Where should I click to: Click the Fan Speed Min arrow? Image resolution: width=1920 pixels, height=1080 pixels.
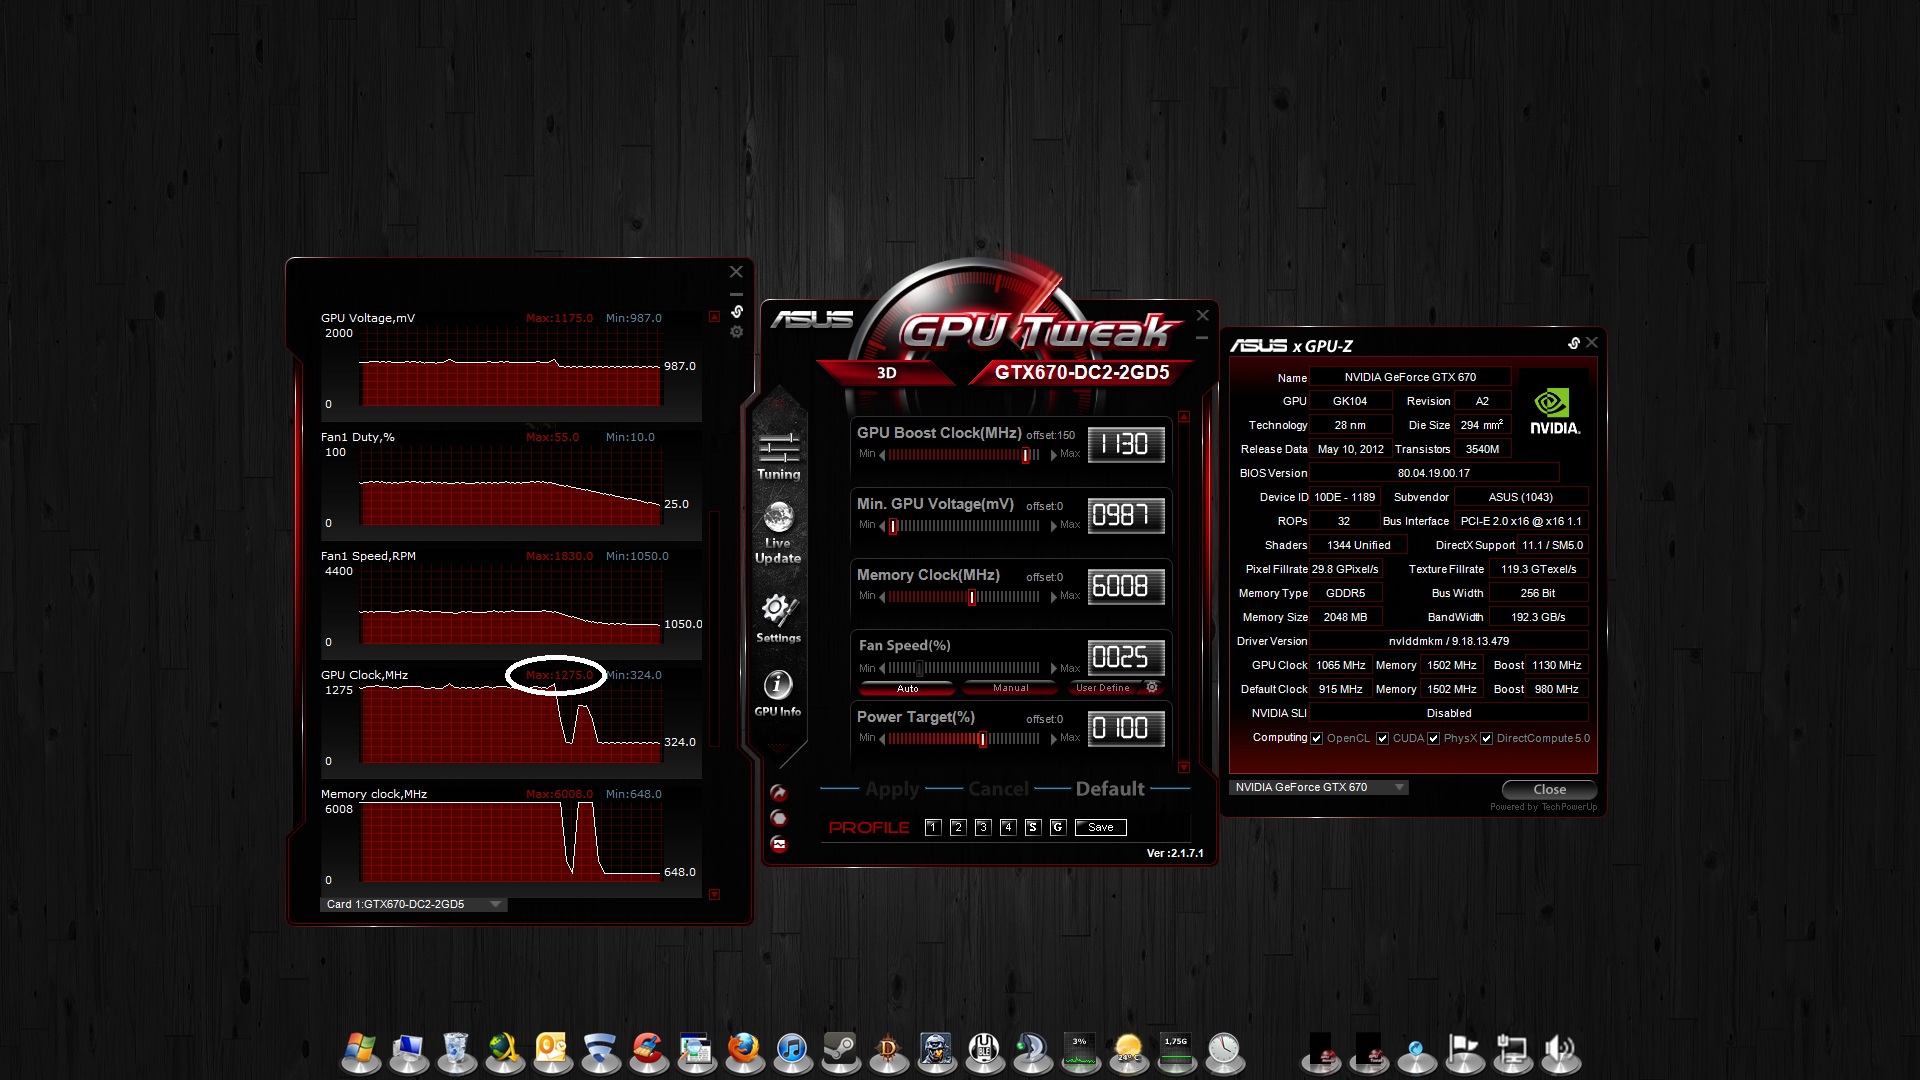pyautogui.click(x=882, y=668)
